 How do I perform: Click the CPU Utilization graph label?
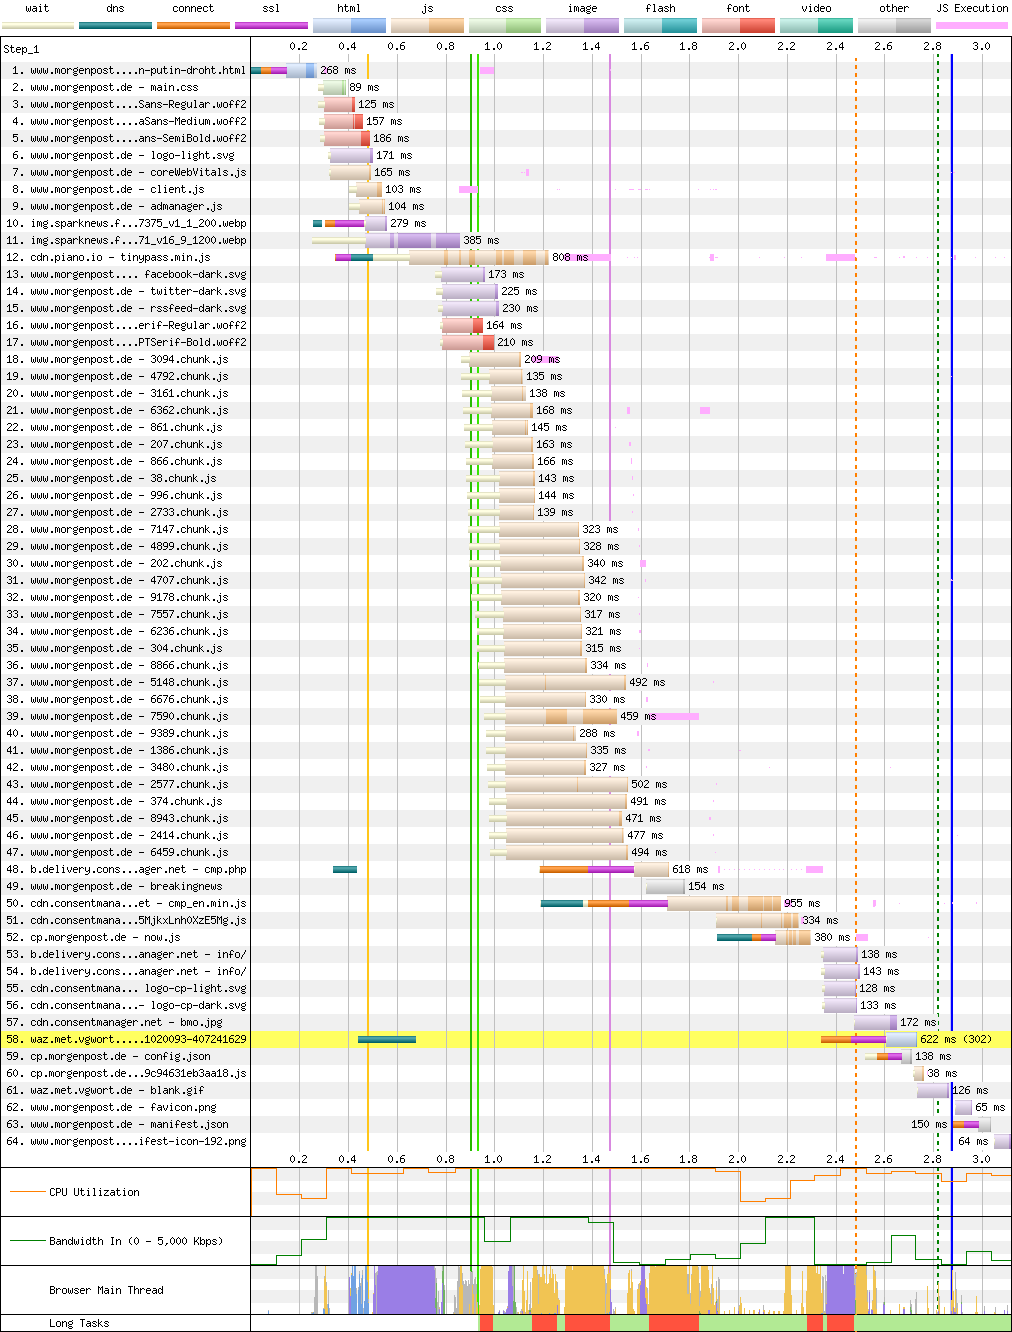point(94,1192)
